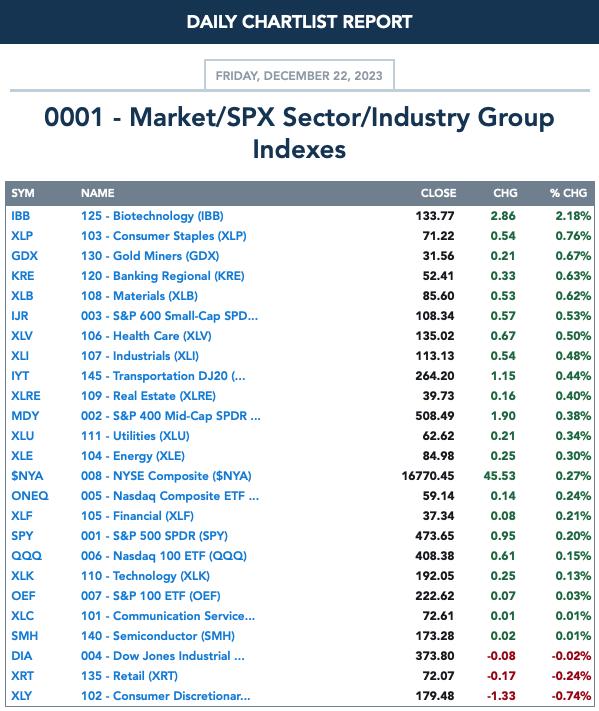Click the QQQ symbol link
Image resolution: width=599 pixels, height=711 pixels.
click(27, 555)
